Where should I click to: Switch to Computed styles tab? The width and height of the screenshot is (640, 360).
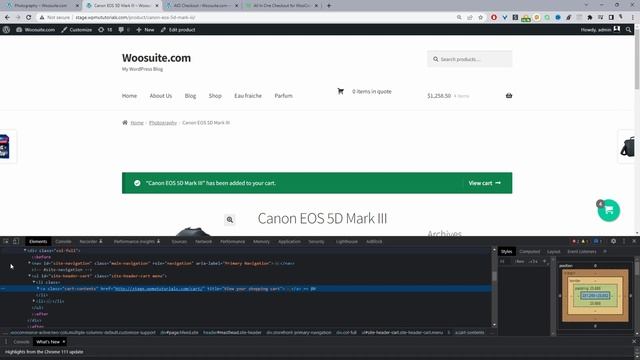tap(530, 251)
